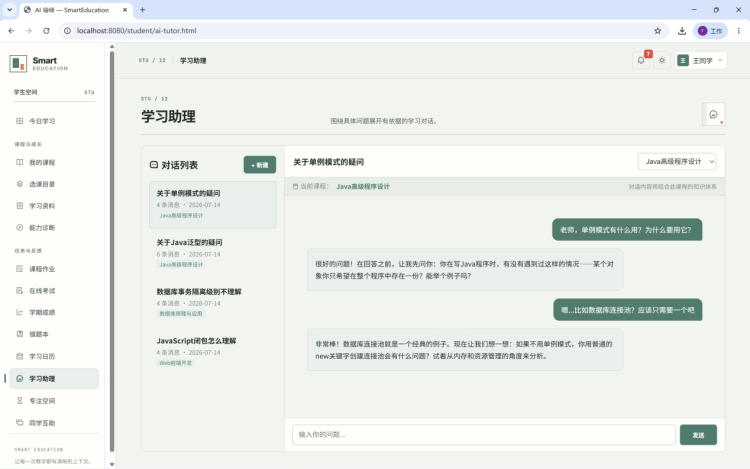
Task: Click the 学期成绩 chart icon
Action: [20, 312]
